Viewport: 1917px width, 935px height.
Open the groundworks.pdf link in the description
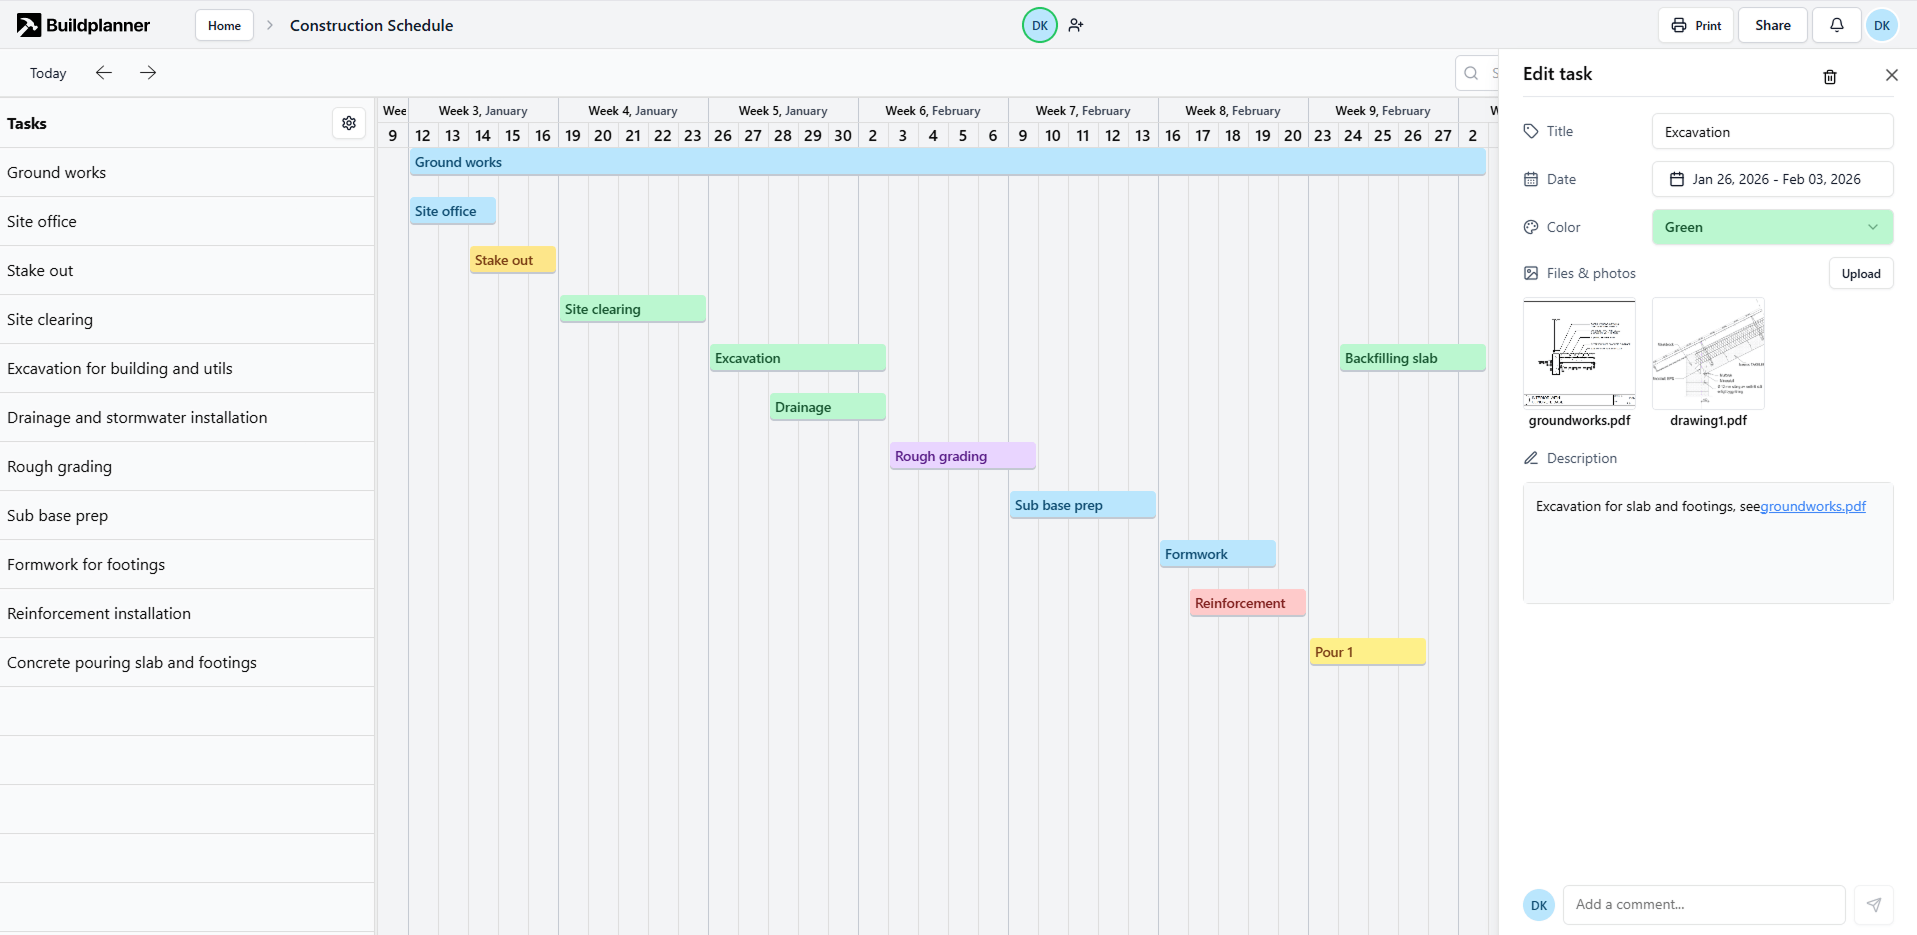point(1812,506)
